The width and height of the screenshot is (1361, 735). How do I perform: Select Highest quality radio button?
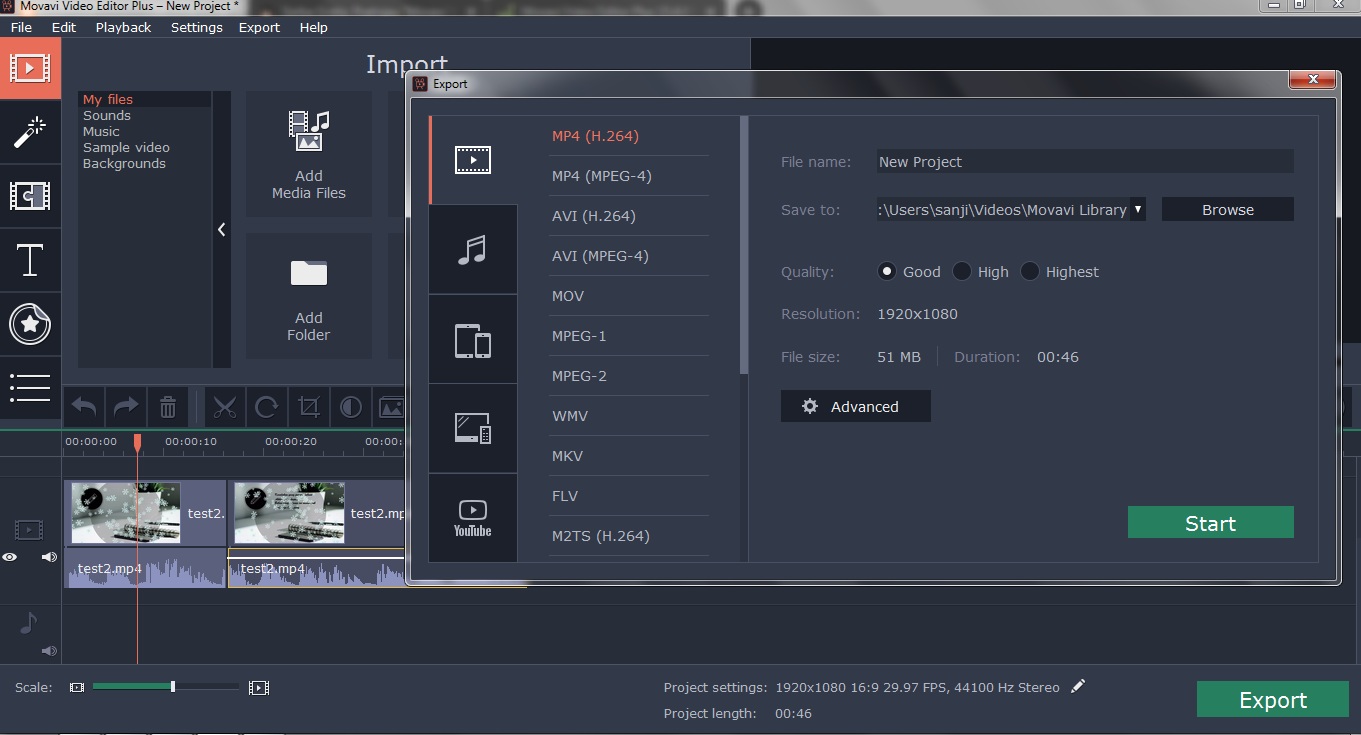pyautogui.click(x=1030, y=271)
